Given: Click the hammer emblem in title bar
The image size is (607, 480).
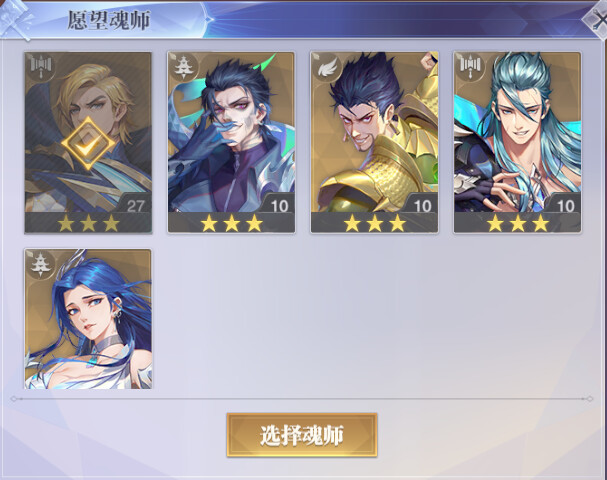Looking at the screenshot, I should click(17, 20).
